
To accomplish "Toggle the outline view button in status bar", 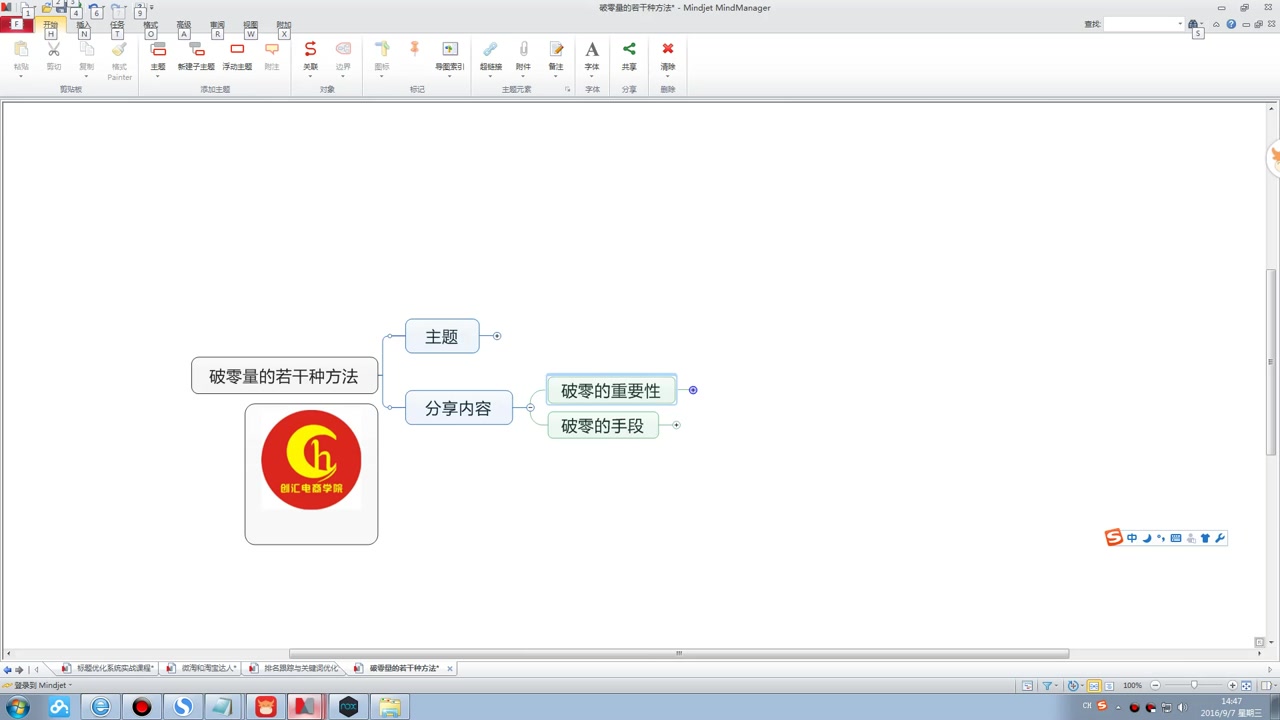I will [x=1109, y=686].
